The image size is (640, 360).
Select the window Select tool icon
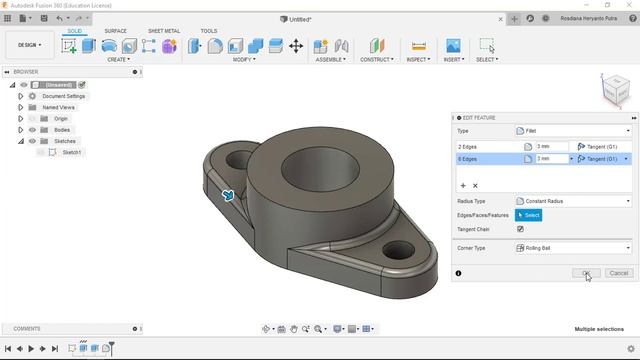(487, 46)
